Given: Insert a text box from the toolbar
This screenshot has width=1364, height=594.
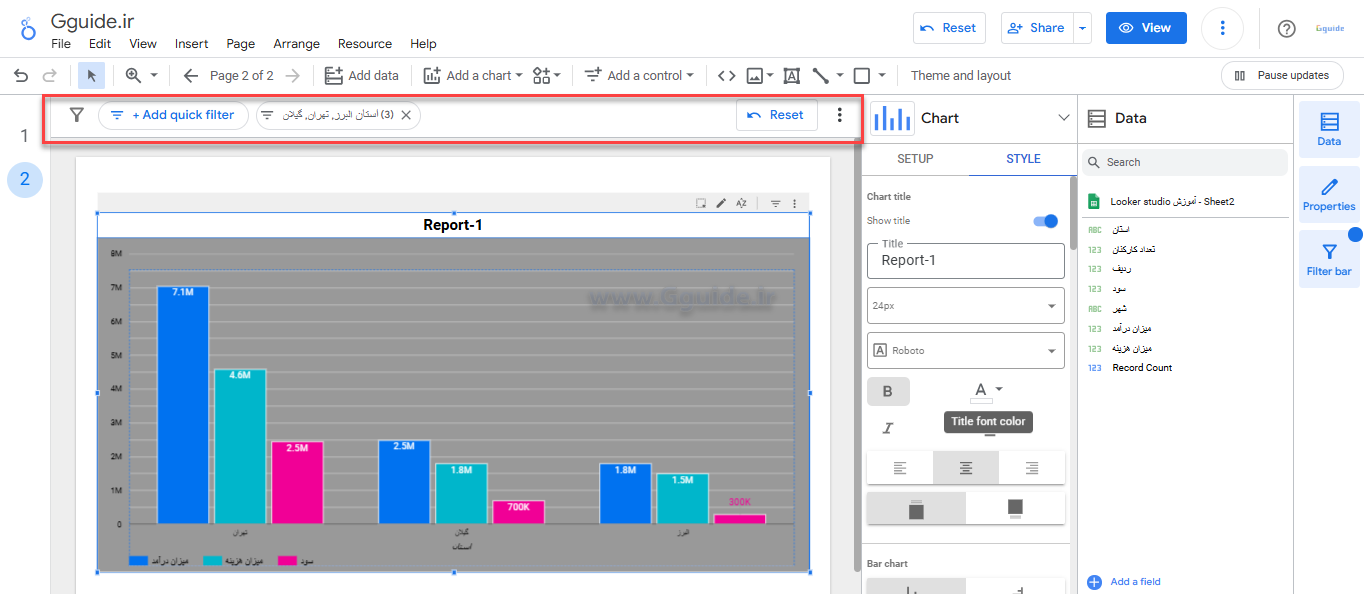Looking at the screenshot, I should tap(791, 75).
